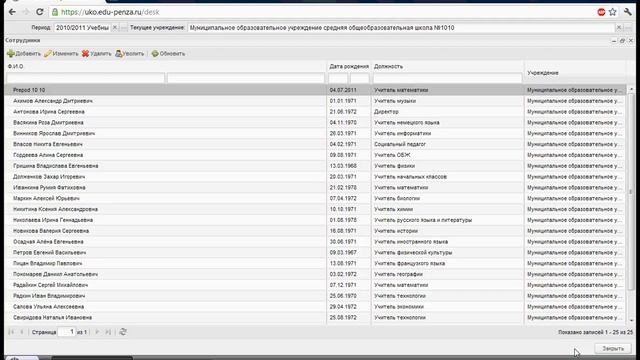Viewport: 640px width, 360px height.
Task: Go to the next page of the grid
Action: pyautogui.click(x=97, y=332)
